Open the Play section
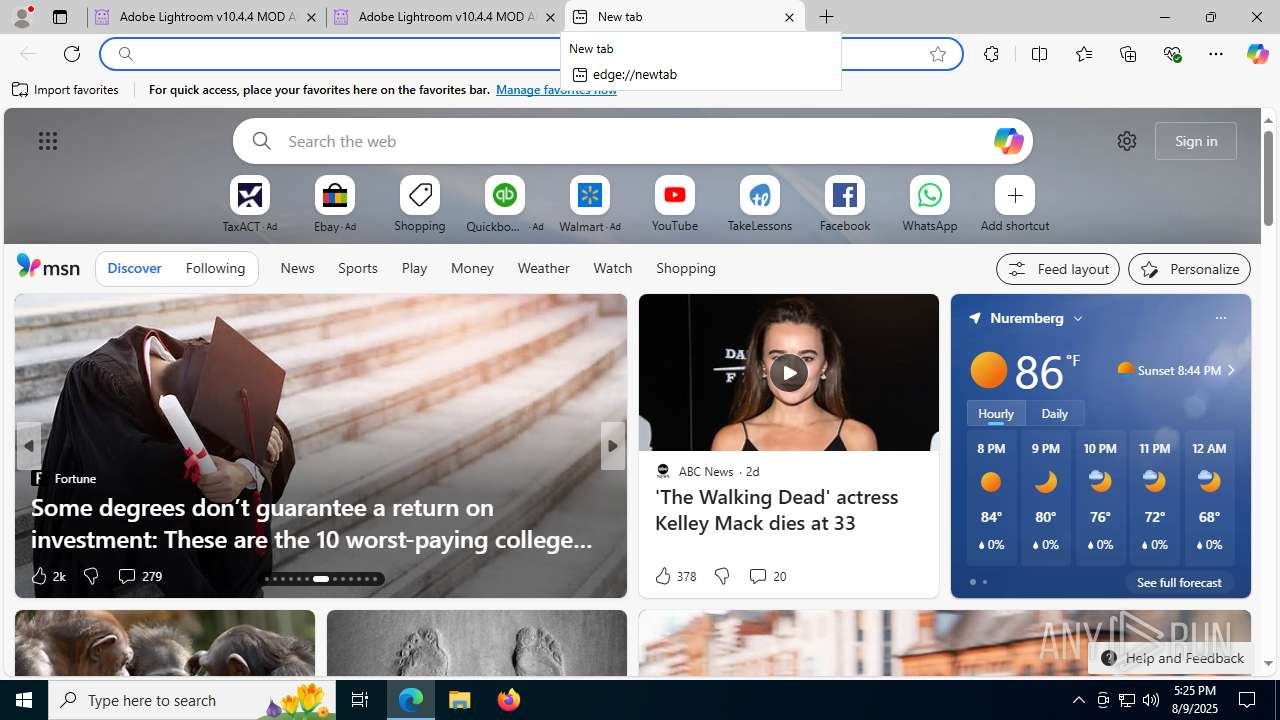The image size is (1280, 720). 414,268
